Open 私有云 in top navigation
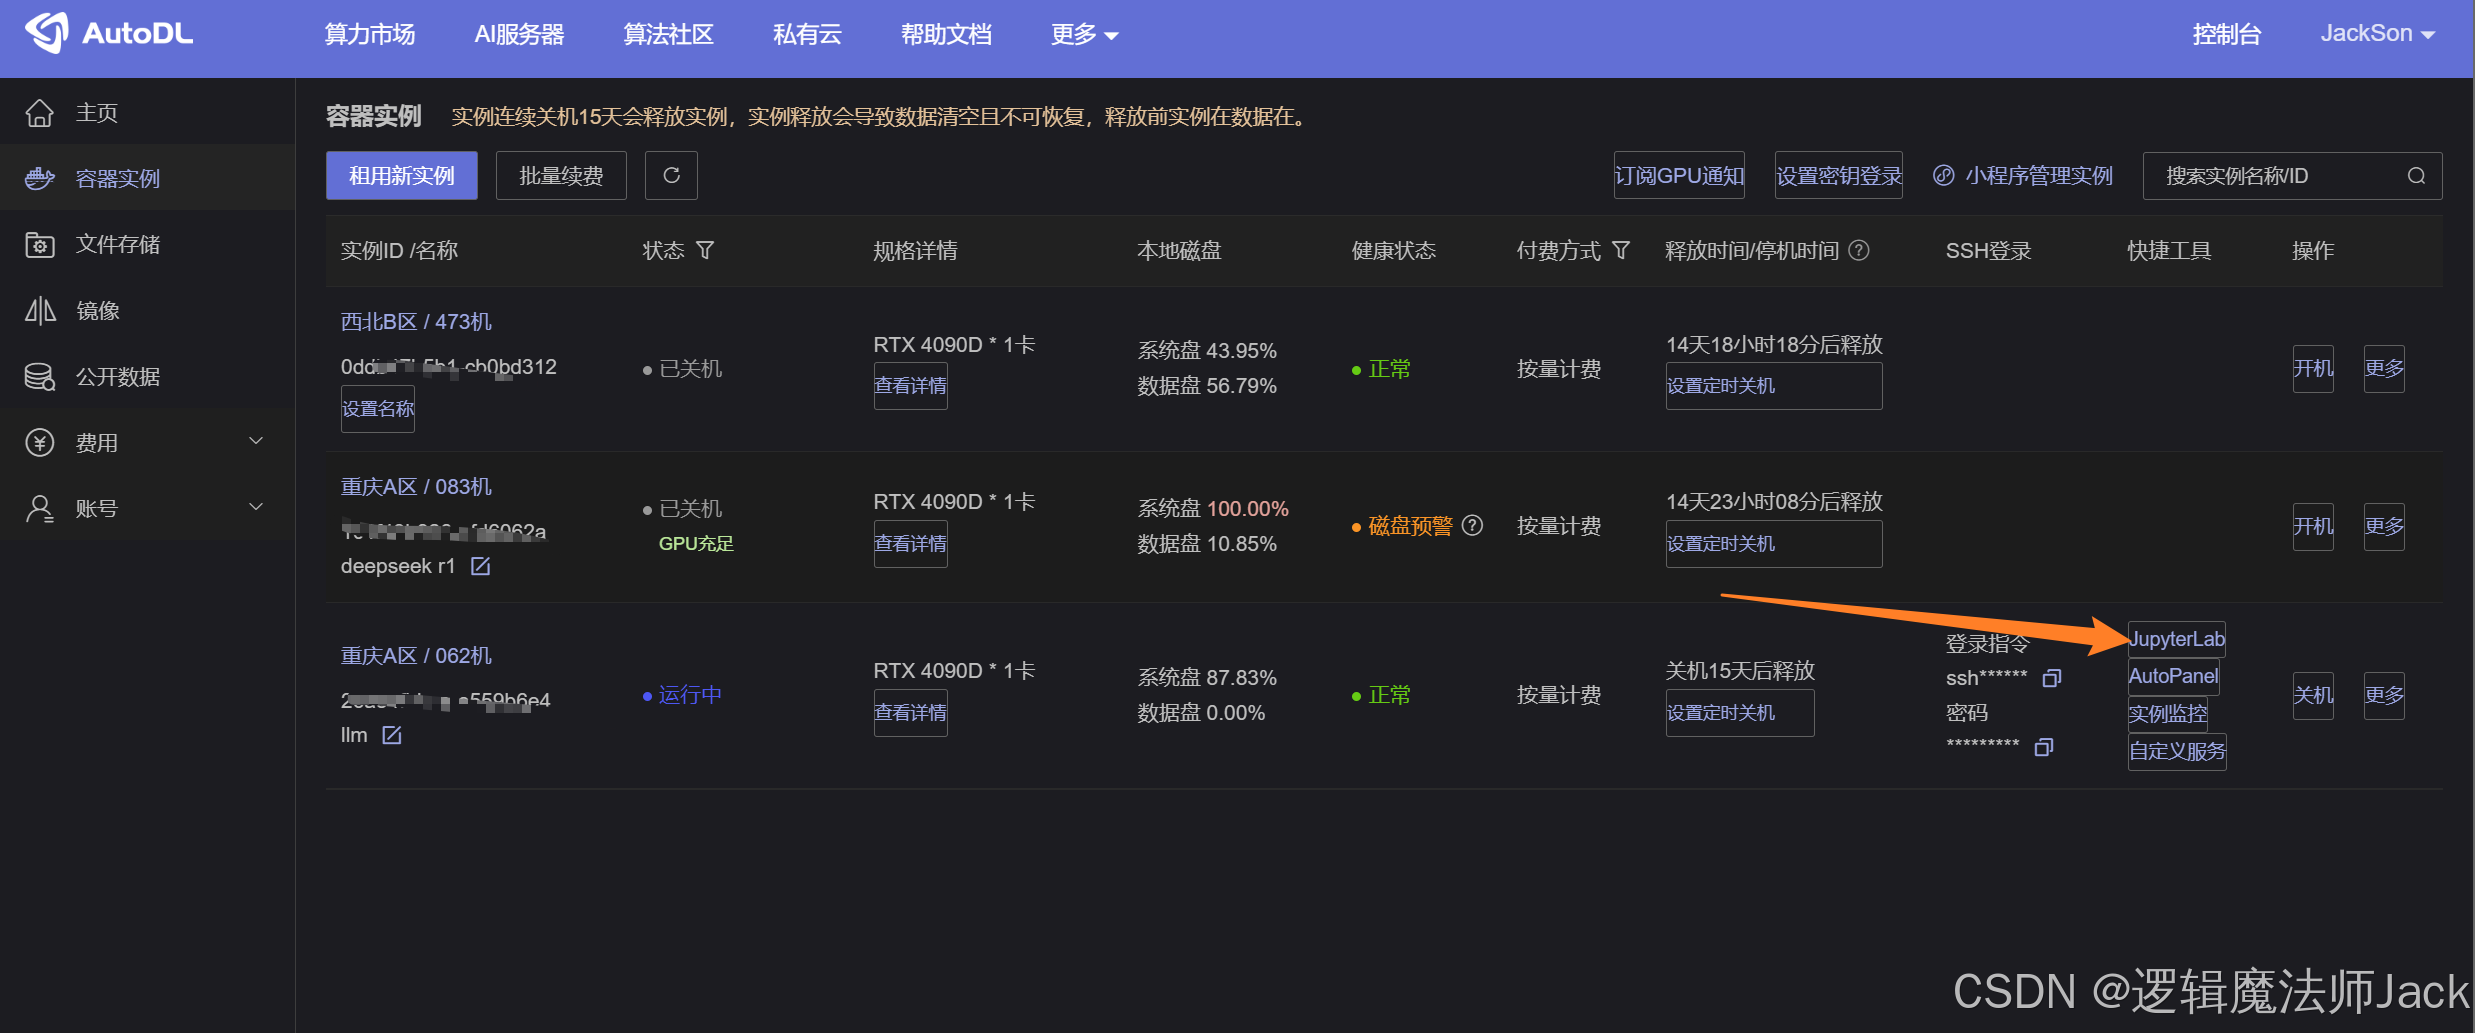Image resolution: width=2475 pixels, height=1033 pixels. pos(807,35)
